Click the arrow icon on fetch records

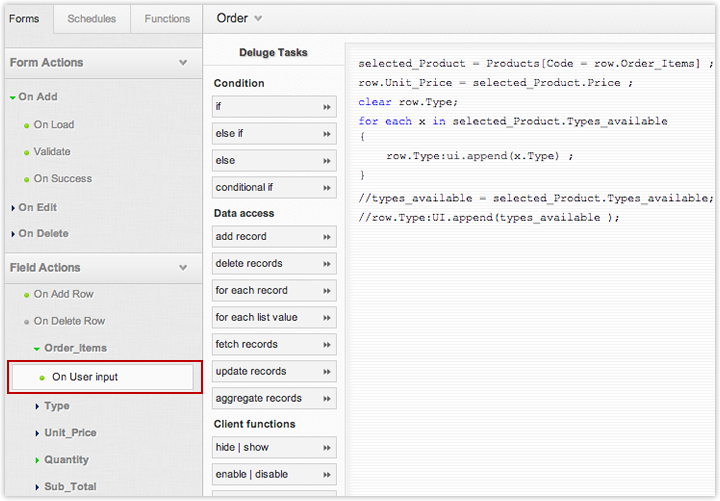326,345
